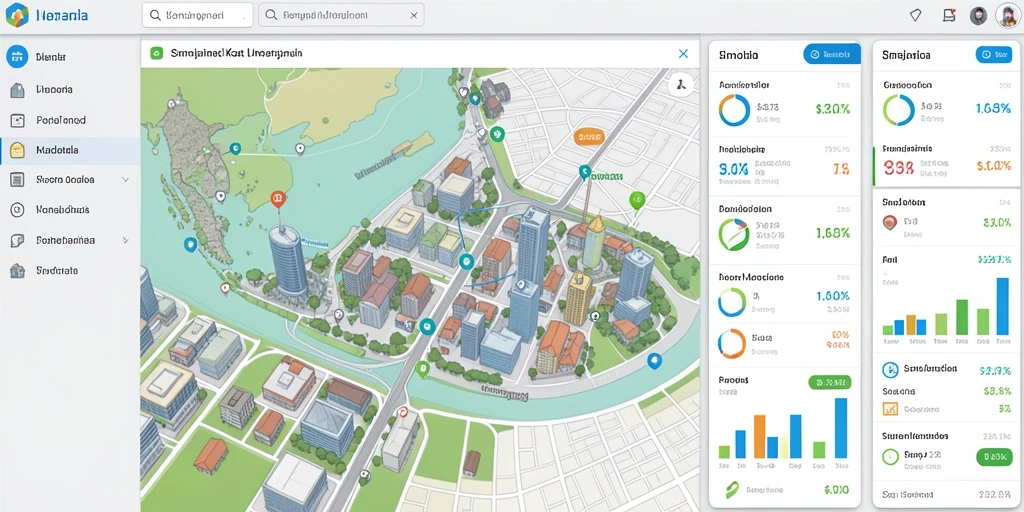This screenshot has height=512, width=1024.
Task: Select the radio circle beside the green 0.00% button
Action: 890,456
